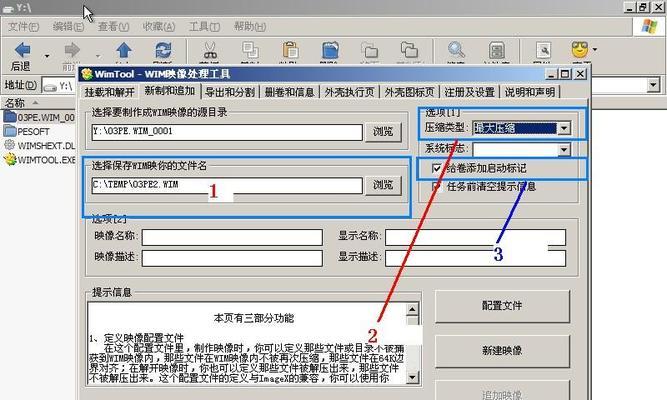Open 压缩类型 compression dropdown
The width and height of the screenshot is (667, 400).
[564, 128]
